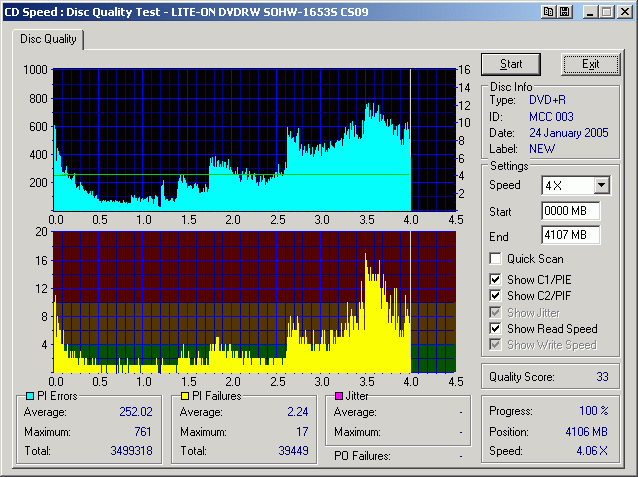Image resolution: width=638 pixels, height=477 pixels.
Task: Click the Progress value 100 %
Action: pyautogui.click(x=594, y=411)
